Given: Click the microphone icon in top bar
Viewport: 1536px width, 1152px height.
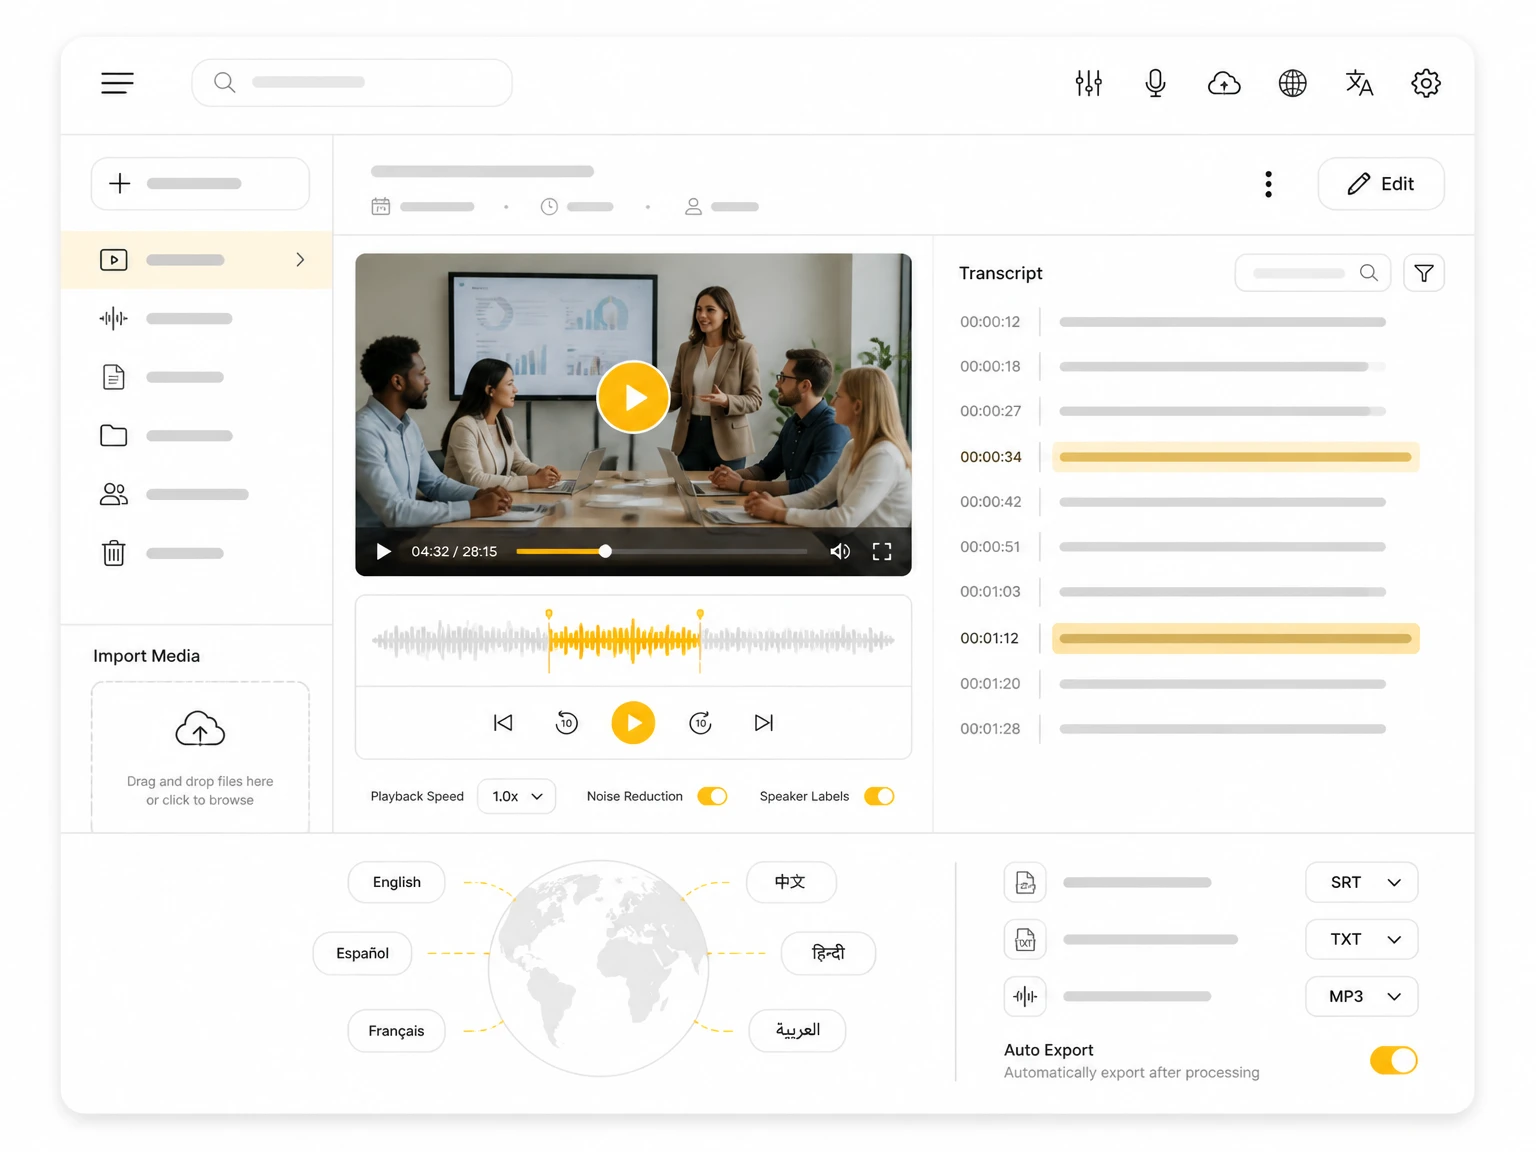Looking at the screenshot, I should [x=1155, y=83].
